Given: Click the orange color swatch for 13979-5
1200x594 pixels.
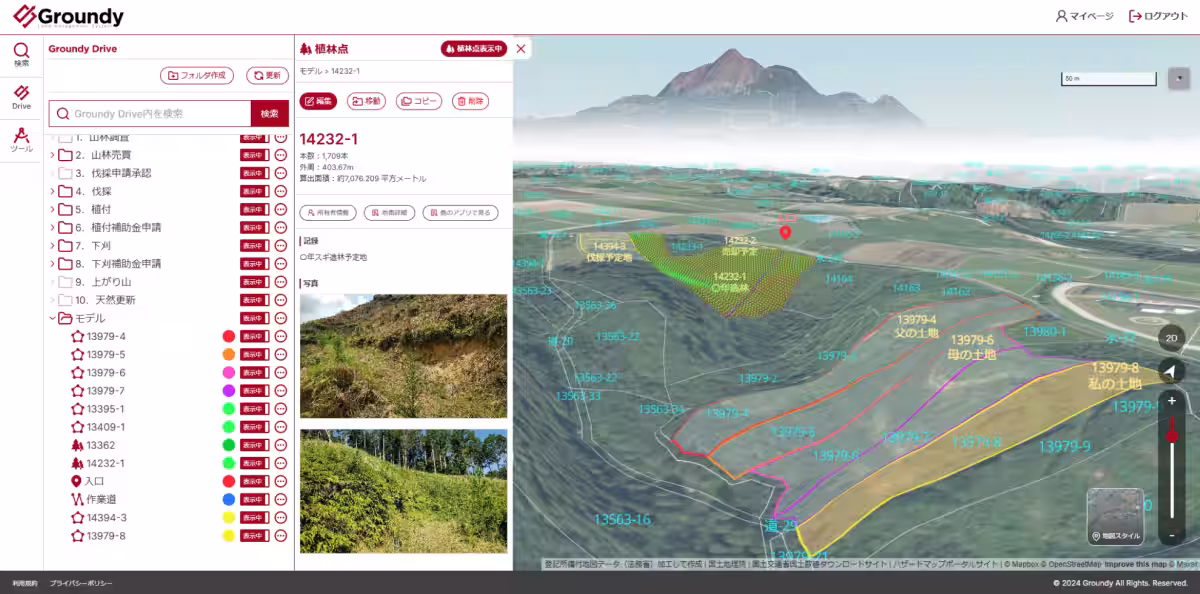Looking at the screenshot, I should [x=228, y=354].
